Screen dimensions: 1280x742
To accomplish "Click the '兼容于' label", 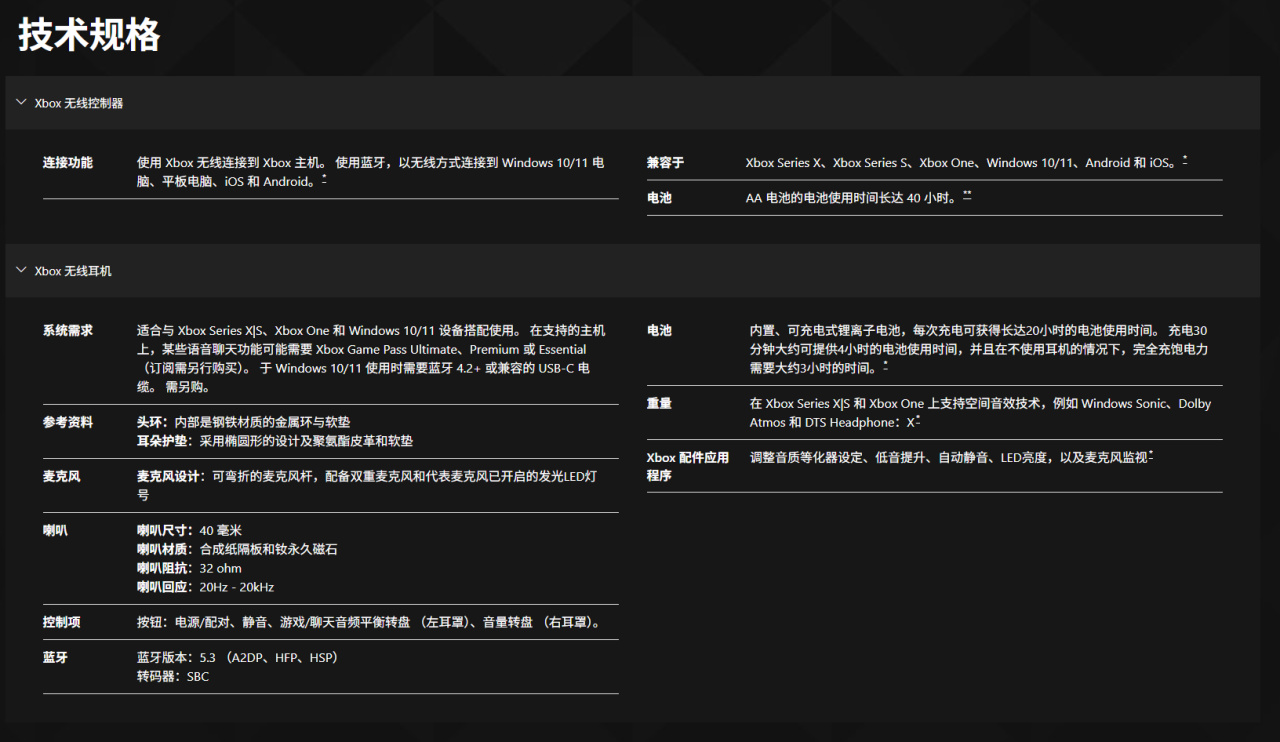I will (665, 163).
